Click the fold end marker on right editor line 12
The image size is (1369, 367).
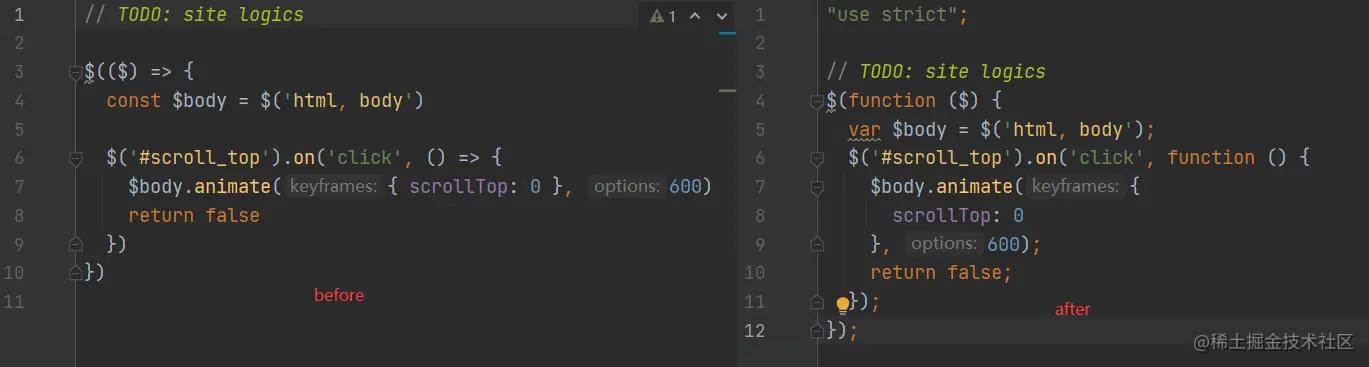pos(817,330)
